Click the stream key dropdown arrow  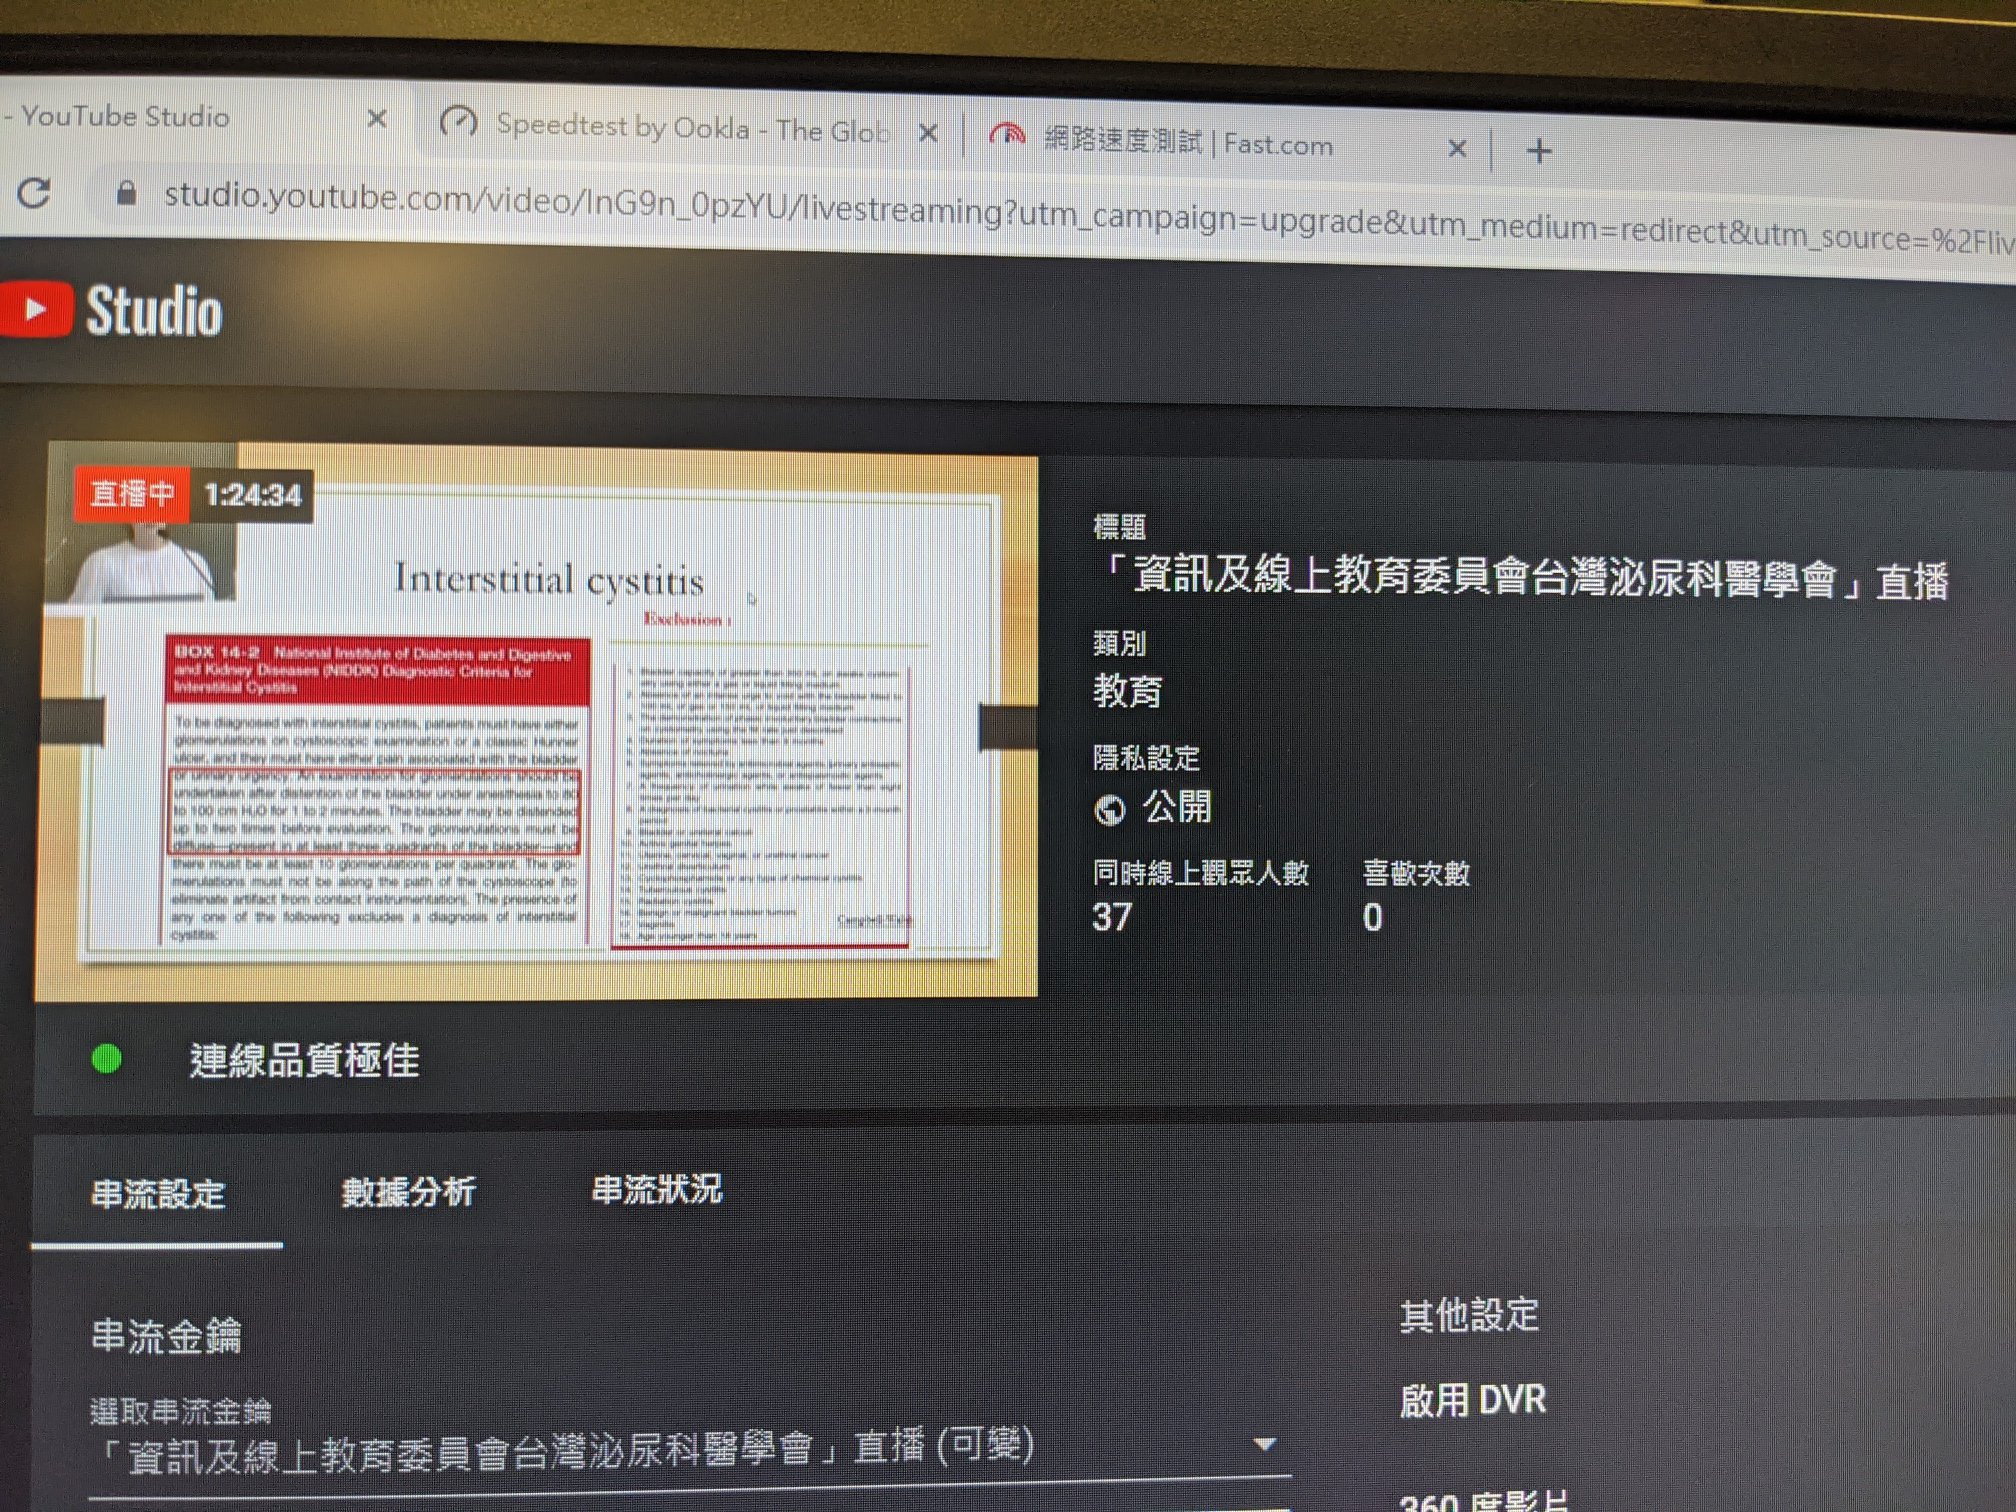click(1264, 1444)
